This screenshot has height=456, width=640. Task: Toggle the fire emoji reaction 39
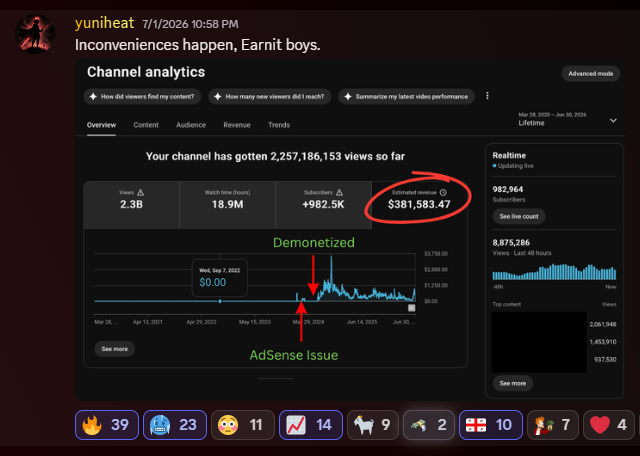coord(107,425)
